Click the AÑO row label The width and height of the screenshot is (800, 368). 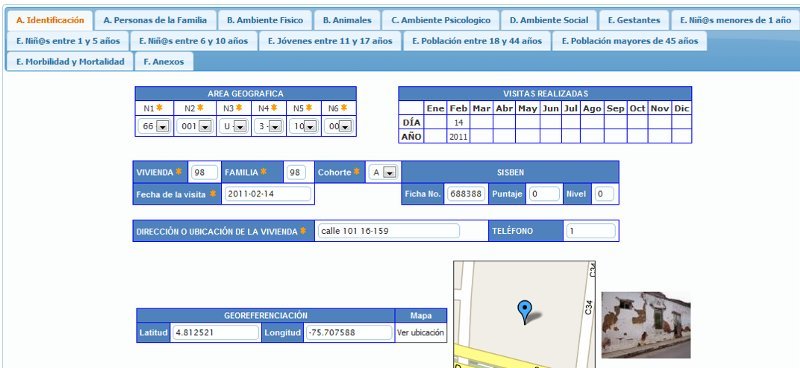click(411, 137)
